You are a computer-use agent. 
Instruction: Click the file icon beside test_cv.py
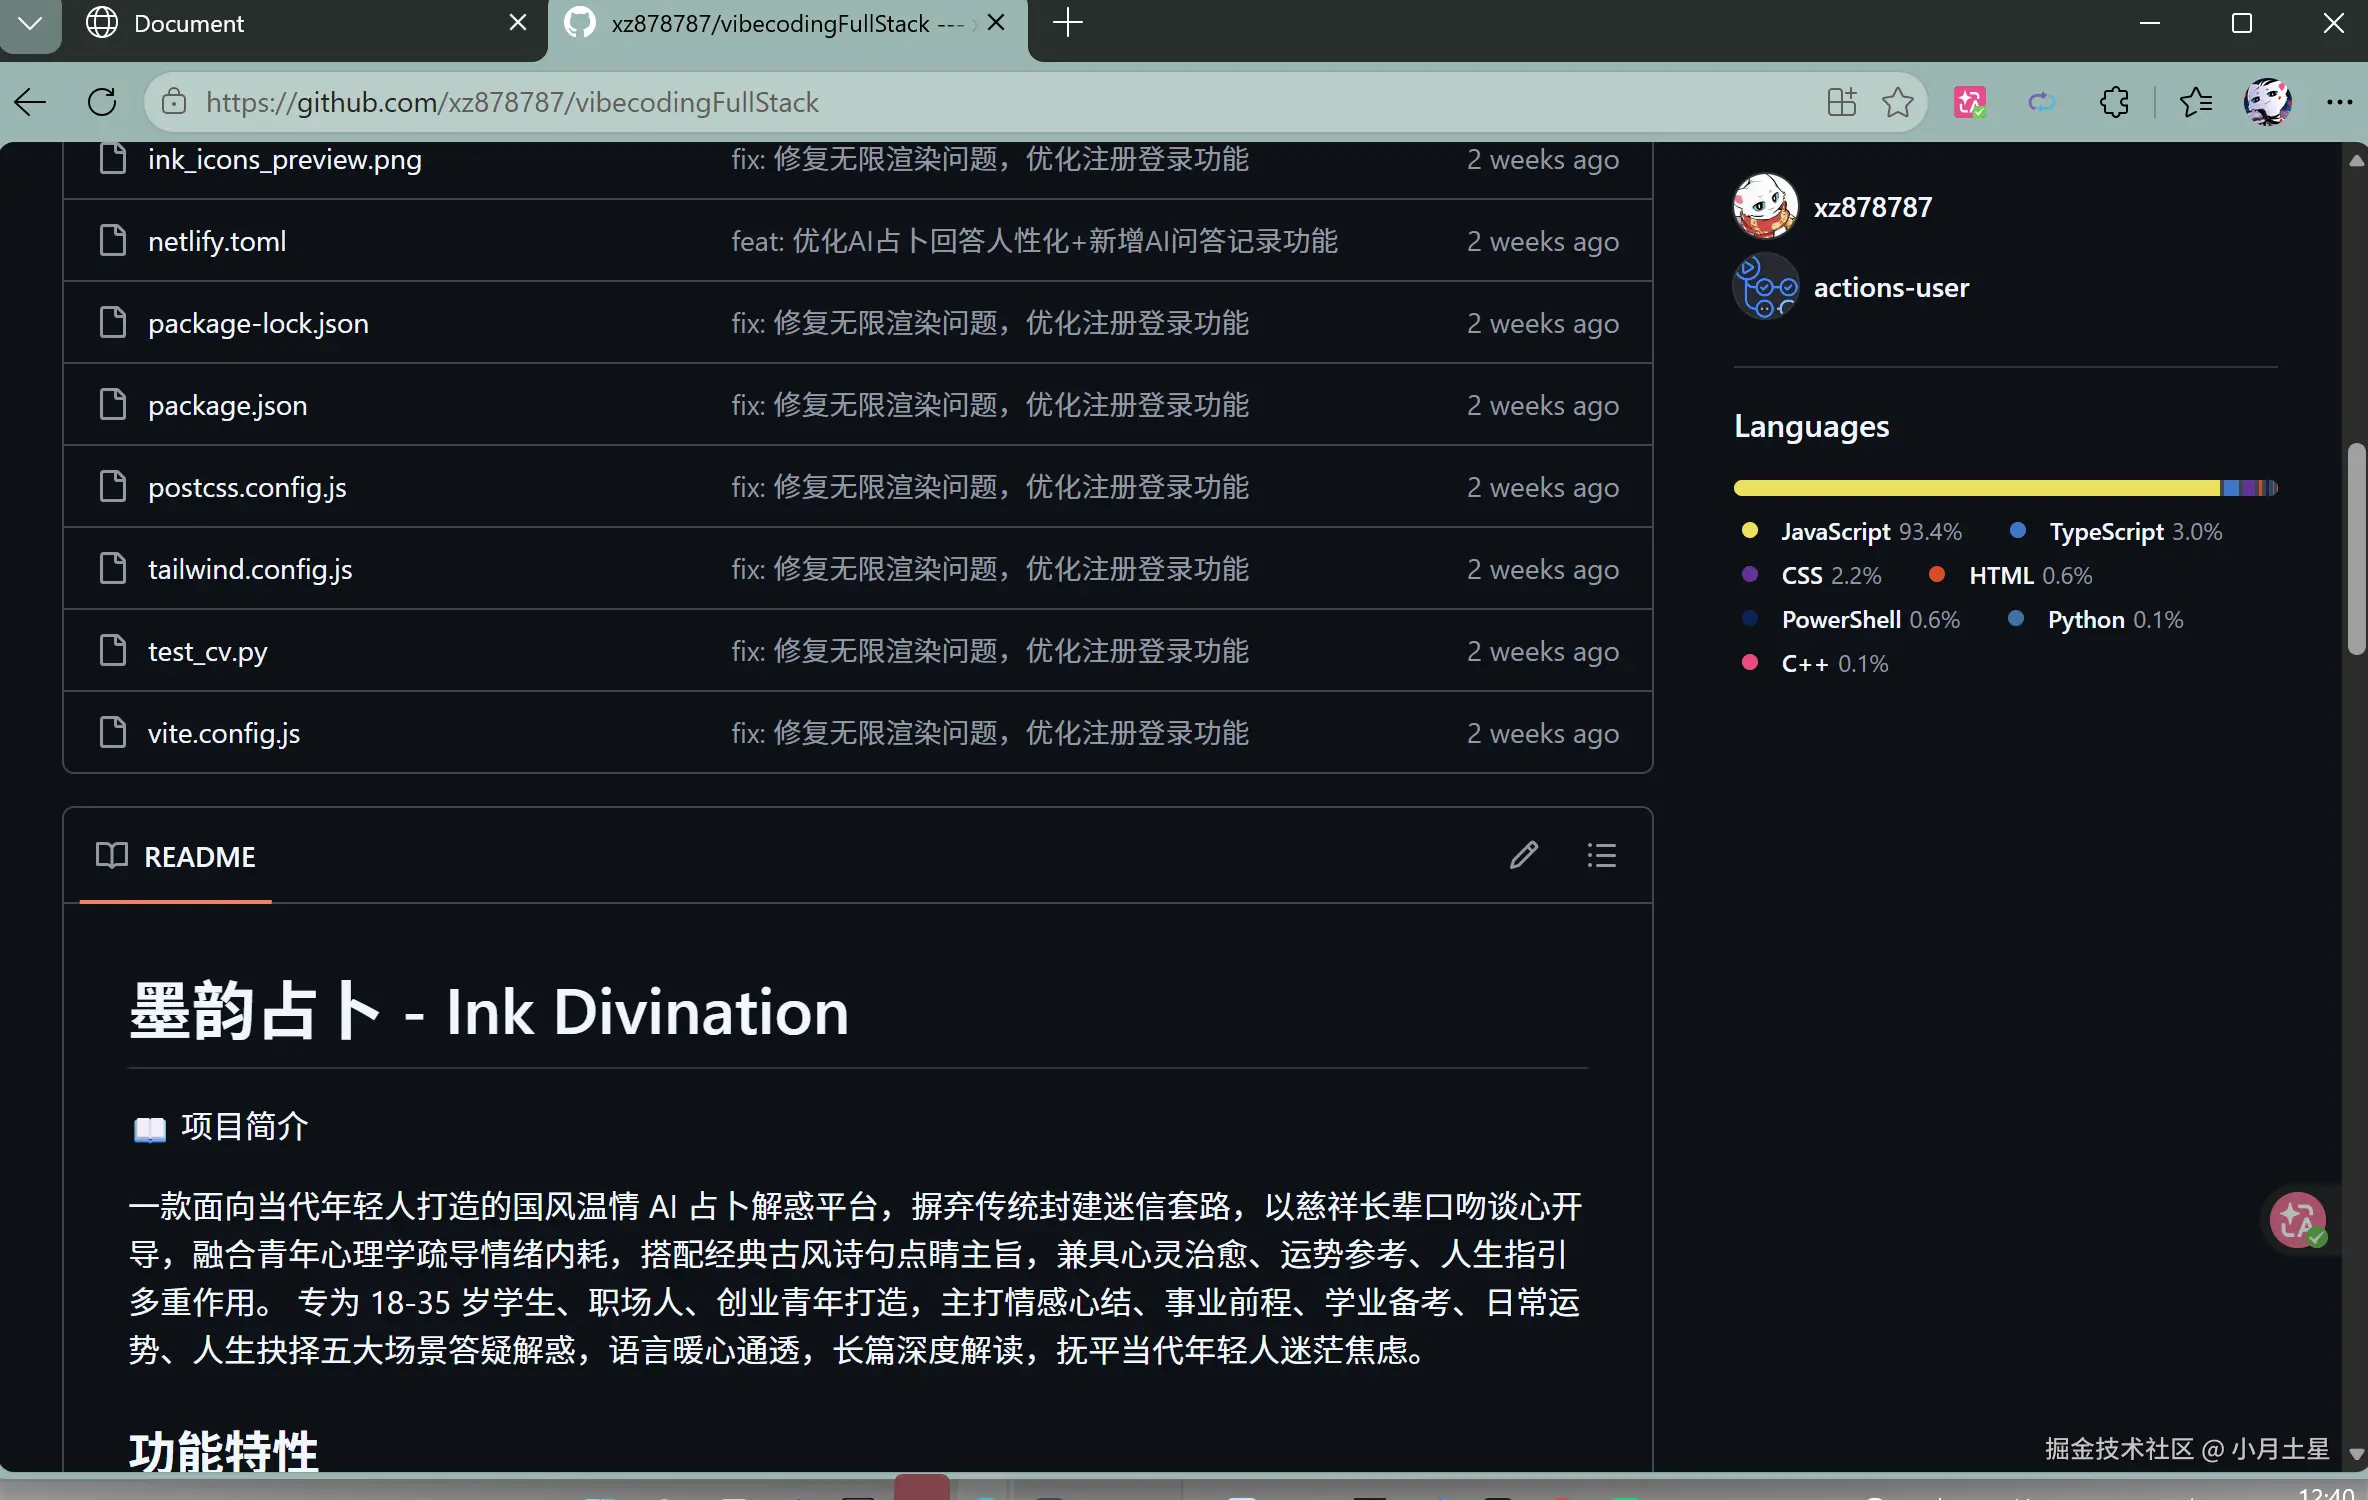coord(113,650)
